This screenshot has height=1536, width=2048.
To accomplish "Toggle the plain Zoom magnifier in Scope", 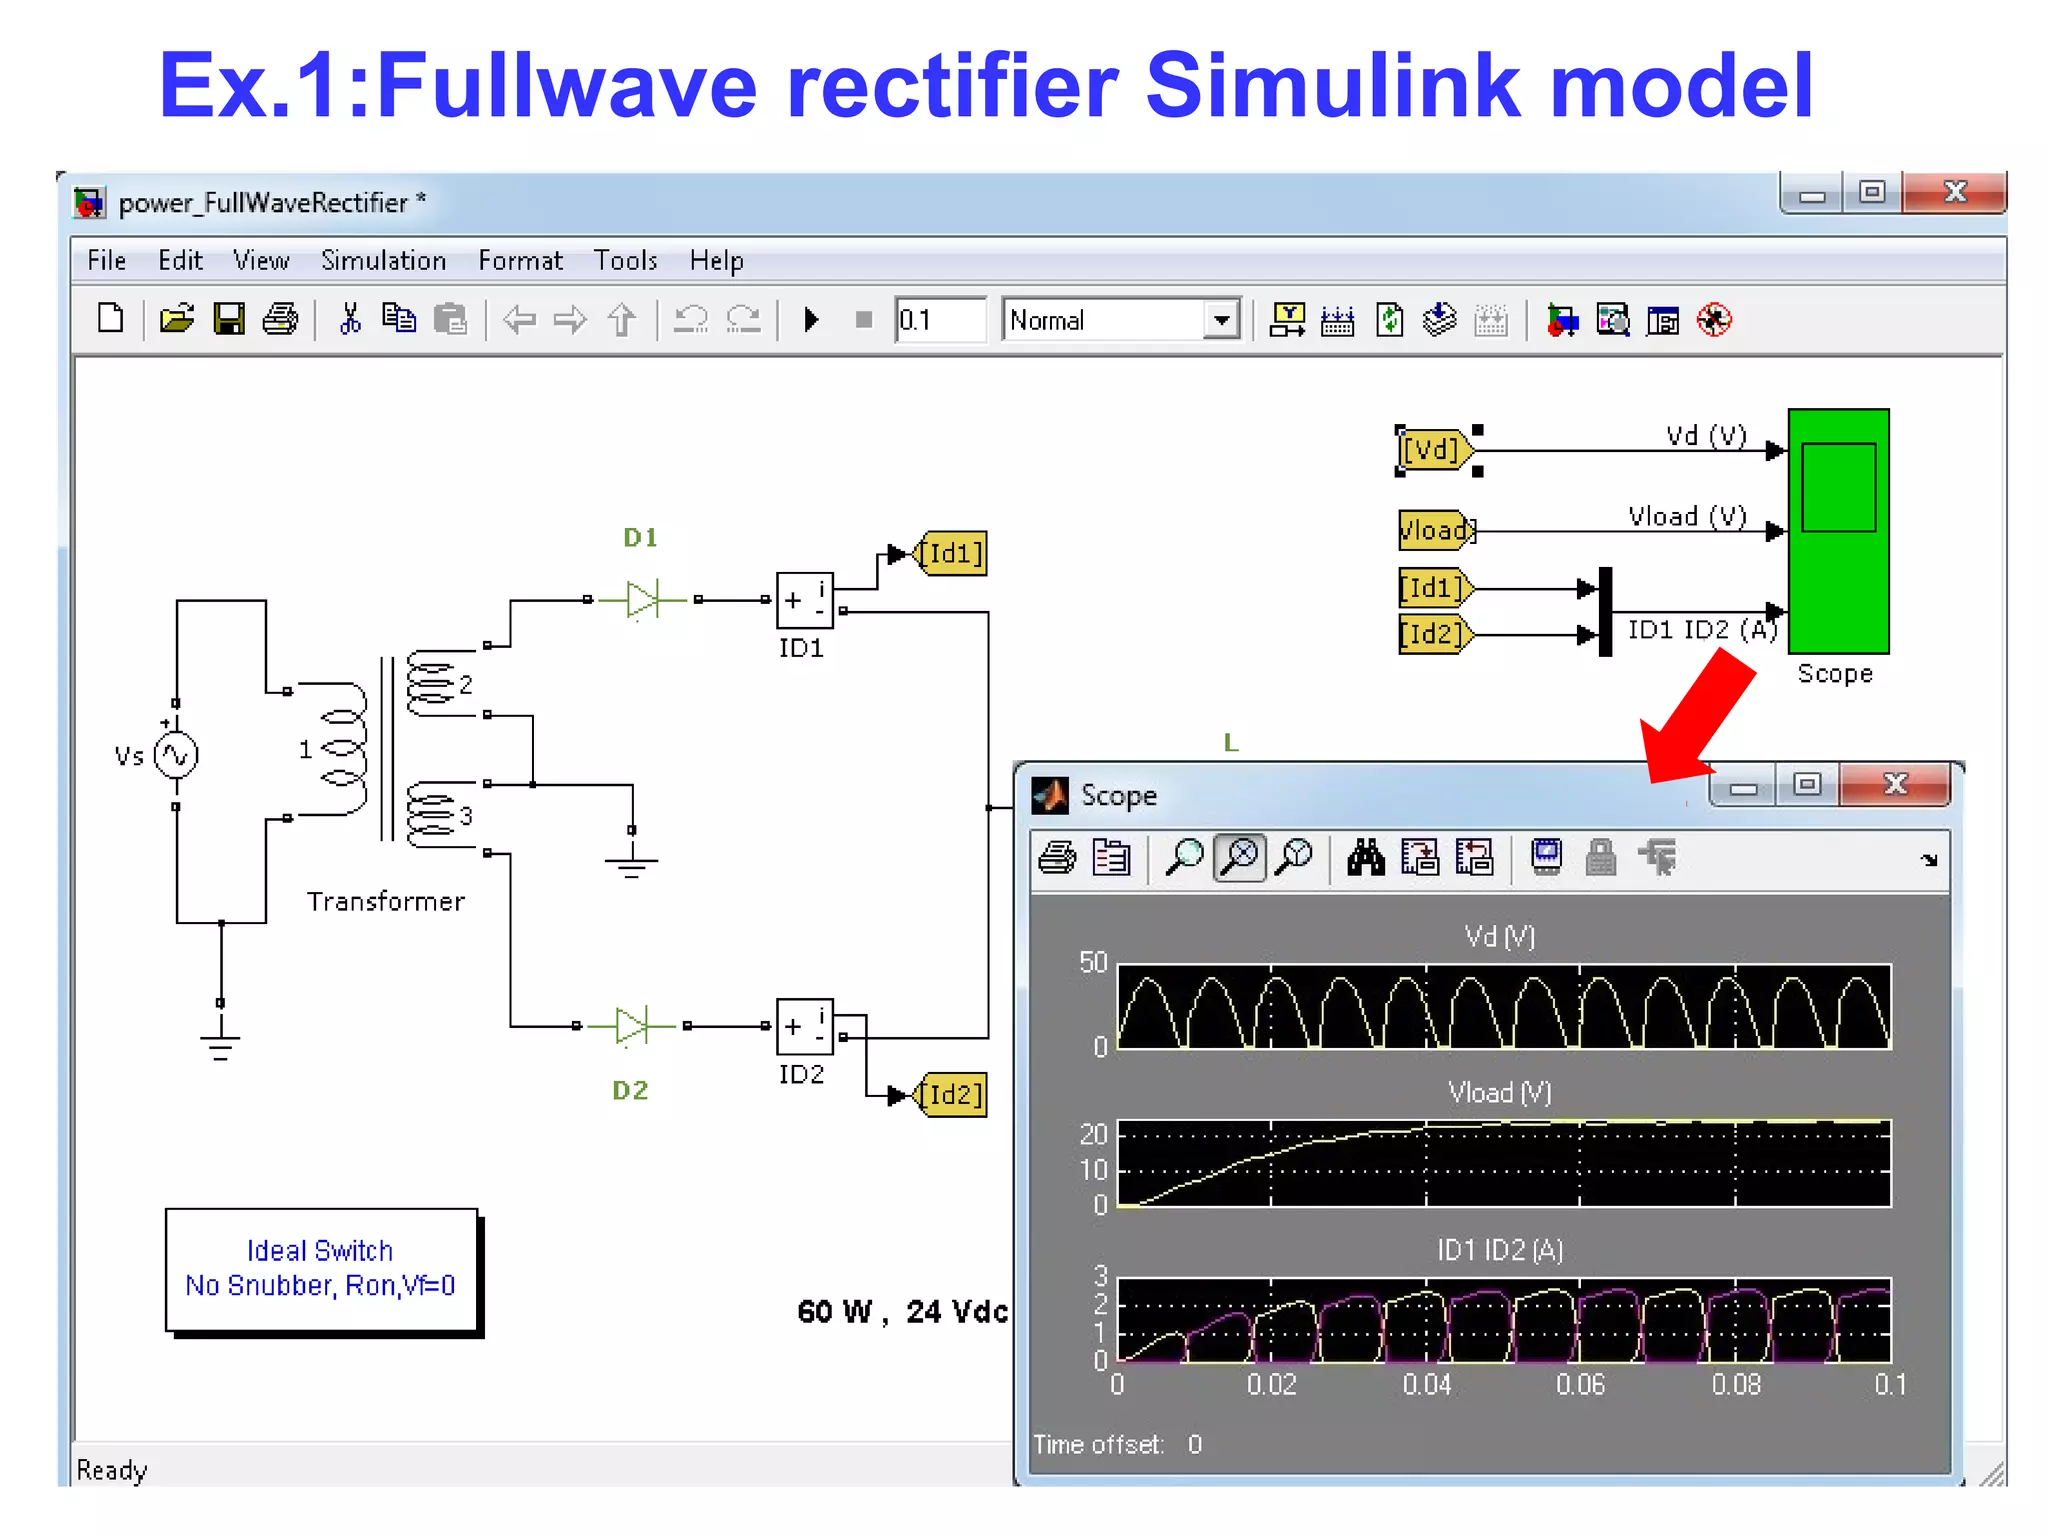I will tap(1185, 858).
